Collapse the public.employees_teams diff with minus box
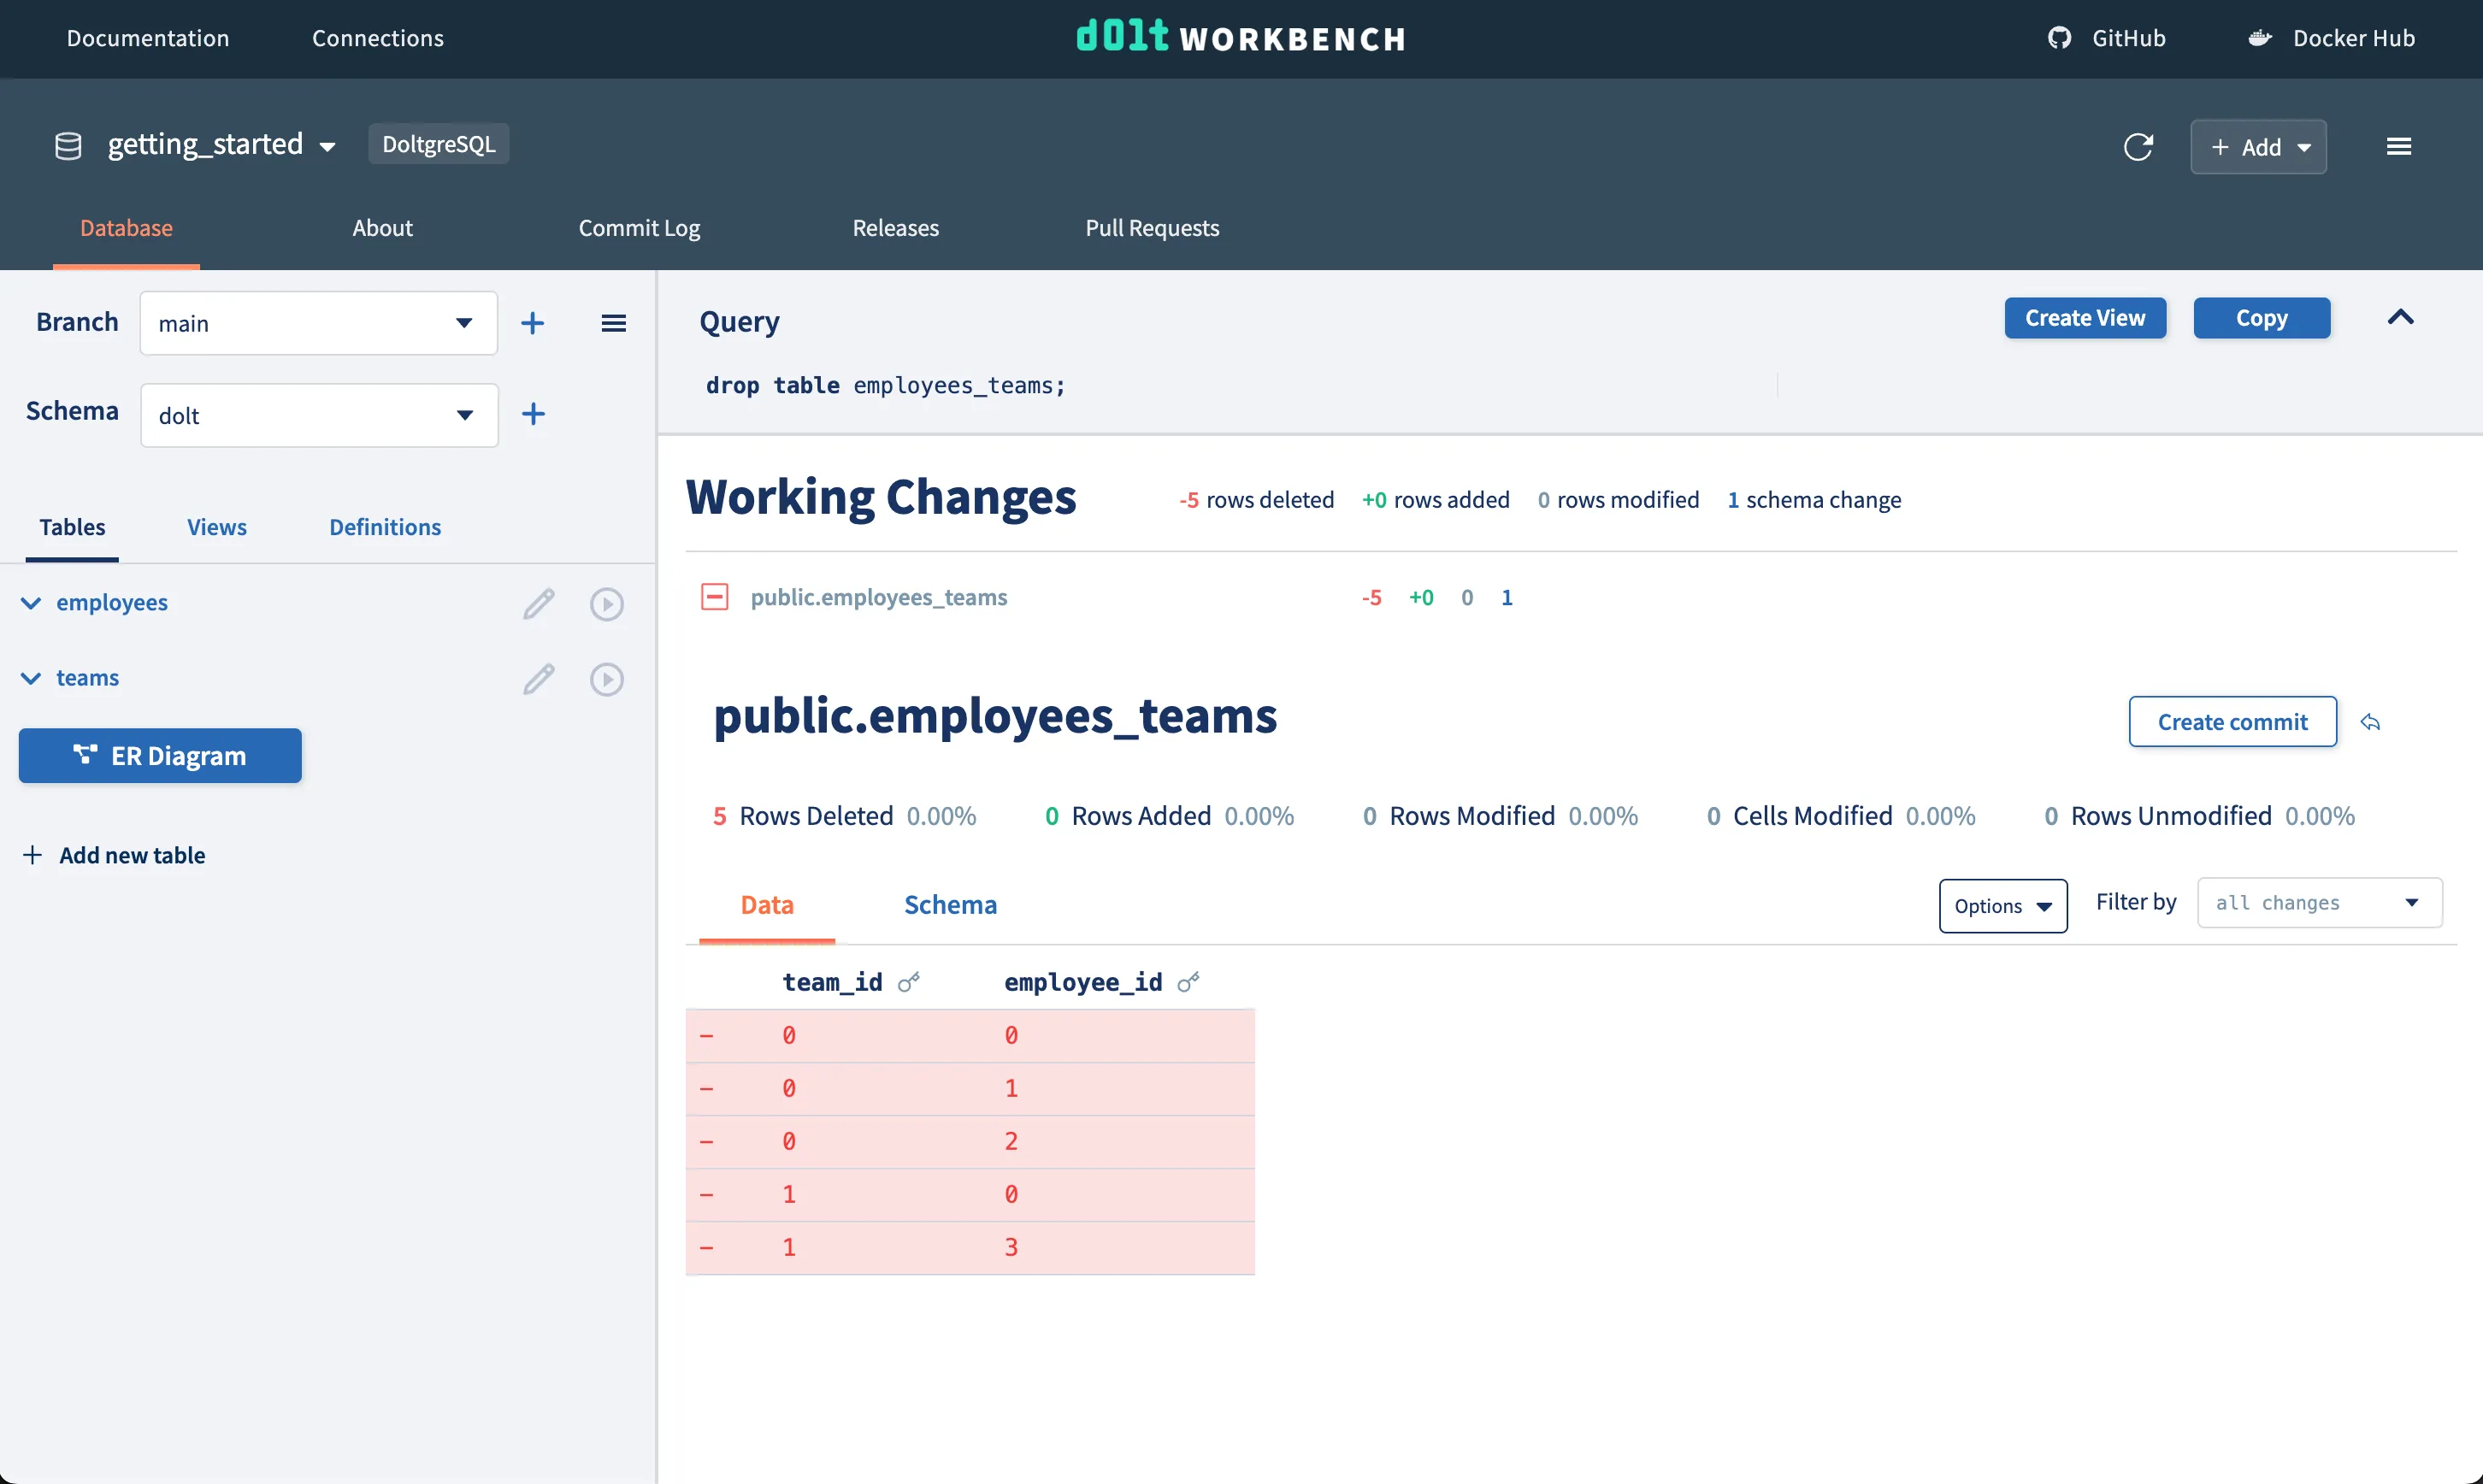The height and width of the screenshot is (1484, 2483). [714, 597]
